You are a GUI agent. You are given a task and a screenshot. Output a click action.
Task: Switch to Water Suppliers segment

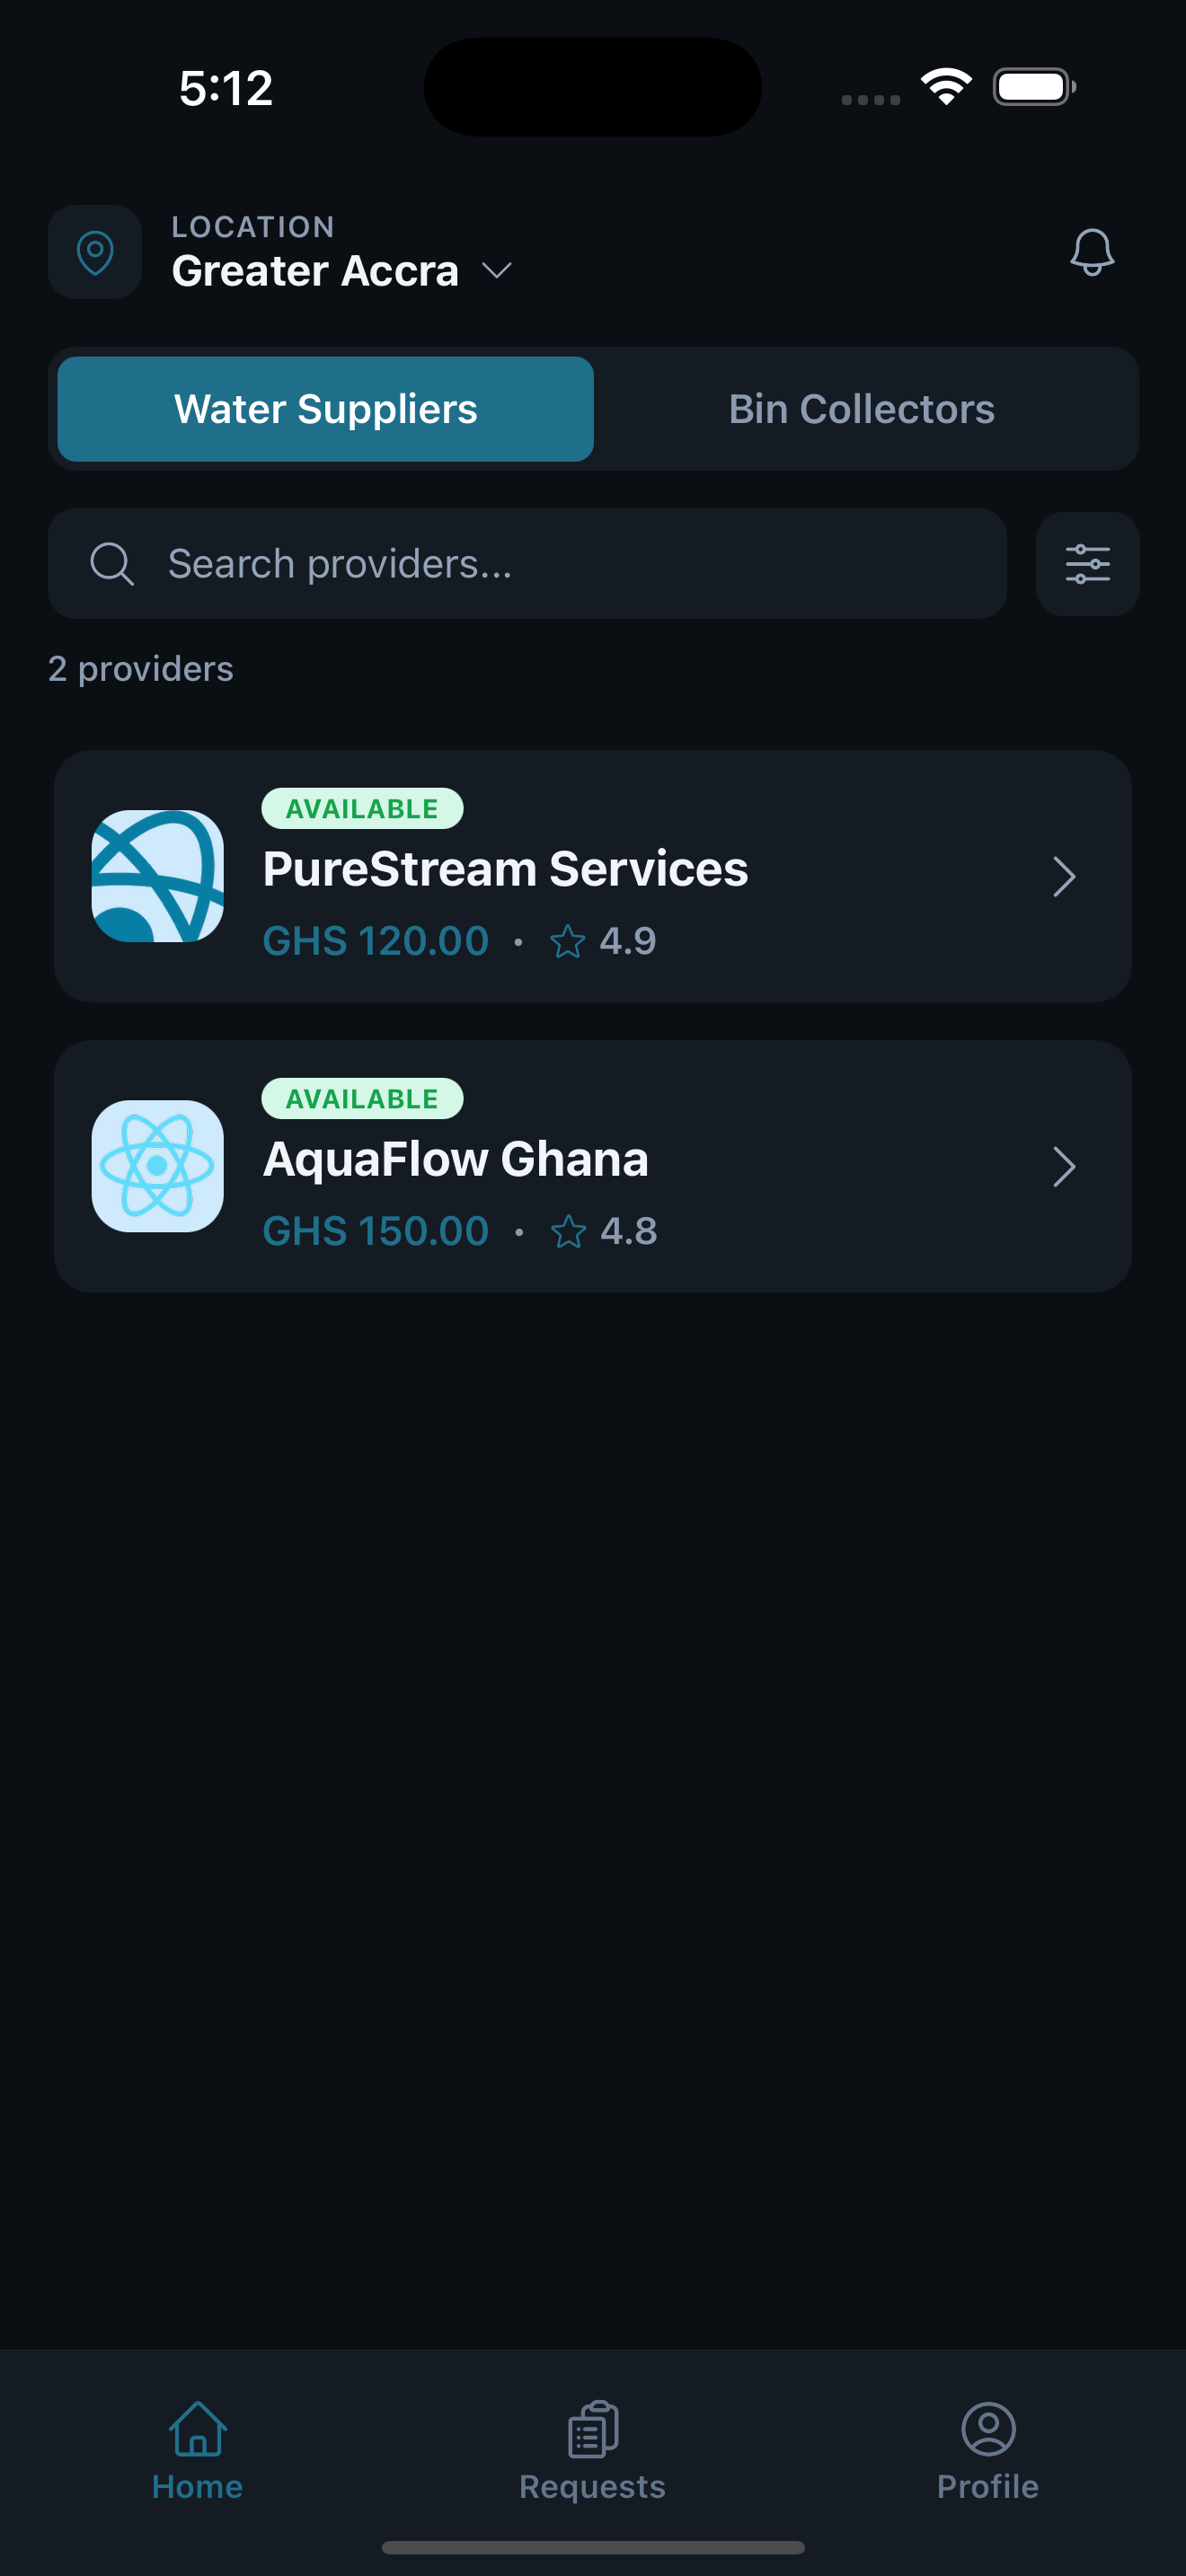coord(325,409)
